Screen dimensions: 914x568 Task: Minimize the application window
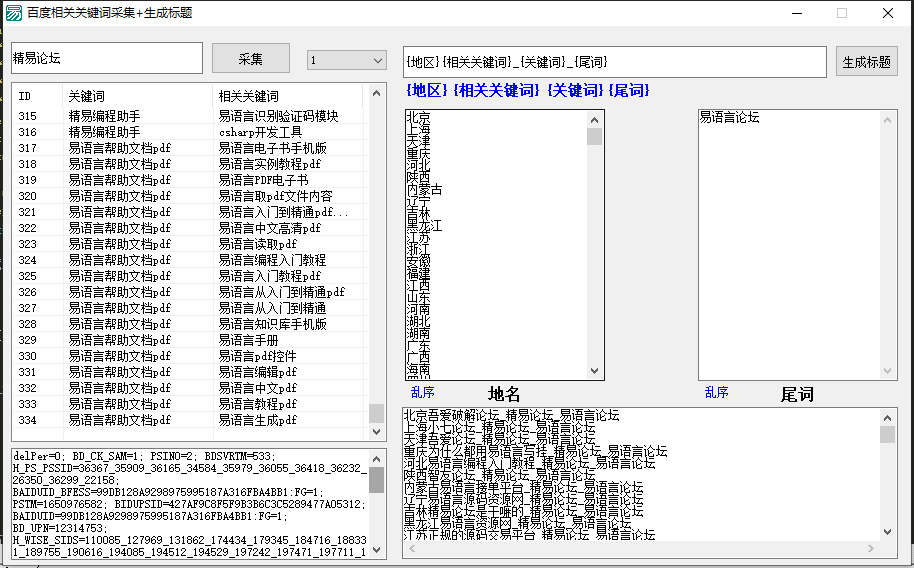pos(797,13)
